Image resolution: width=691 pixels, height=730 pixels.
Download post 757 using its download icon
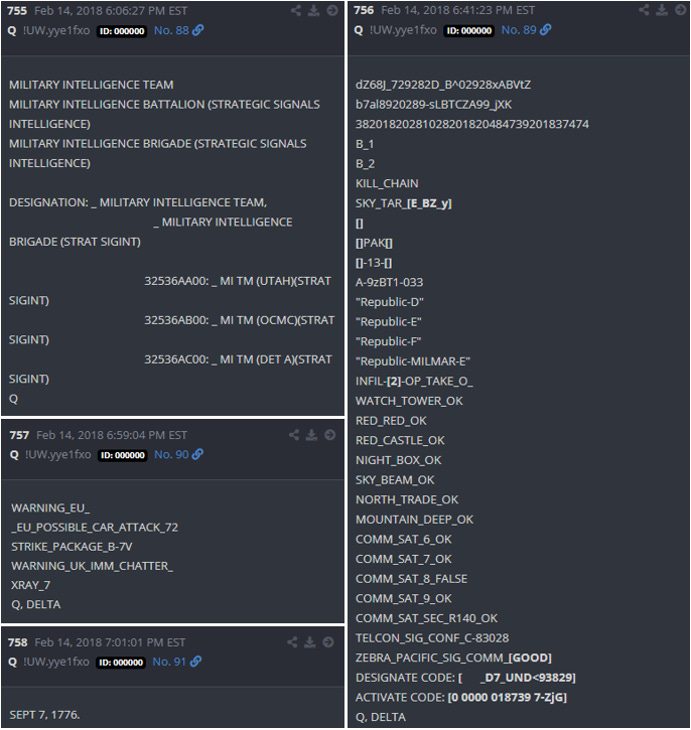[312, 435]
